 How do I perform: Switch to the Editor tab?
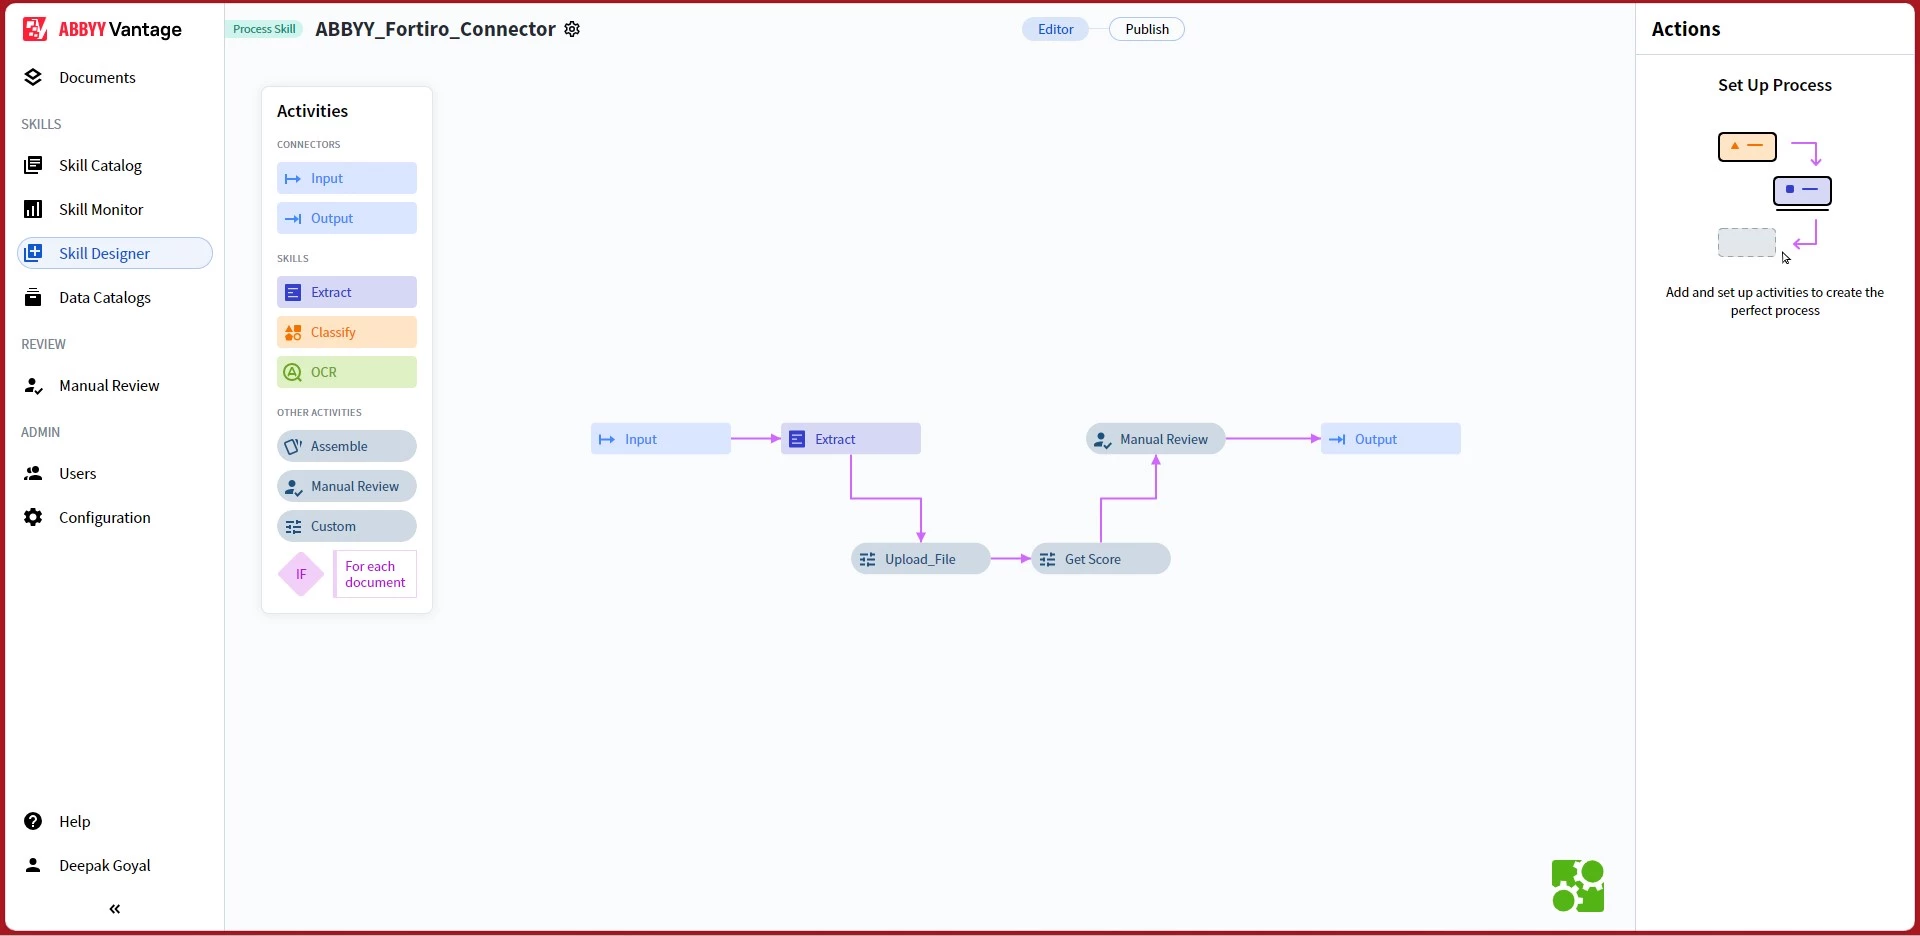(1056, 30)
